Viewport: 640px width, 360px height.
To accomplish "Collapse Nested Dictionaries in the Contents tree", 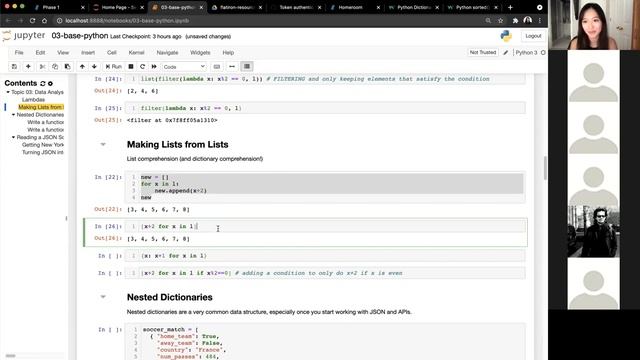I will [13, 115].
